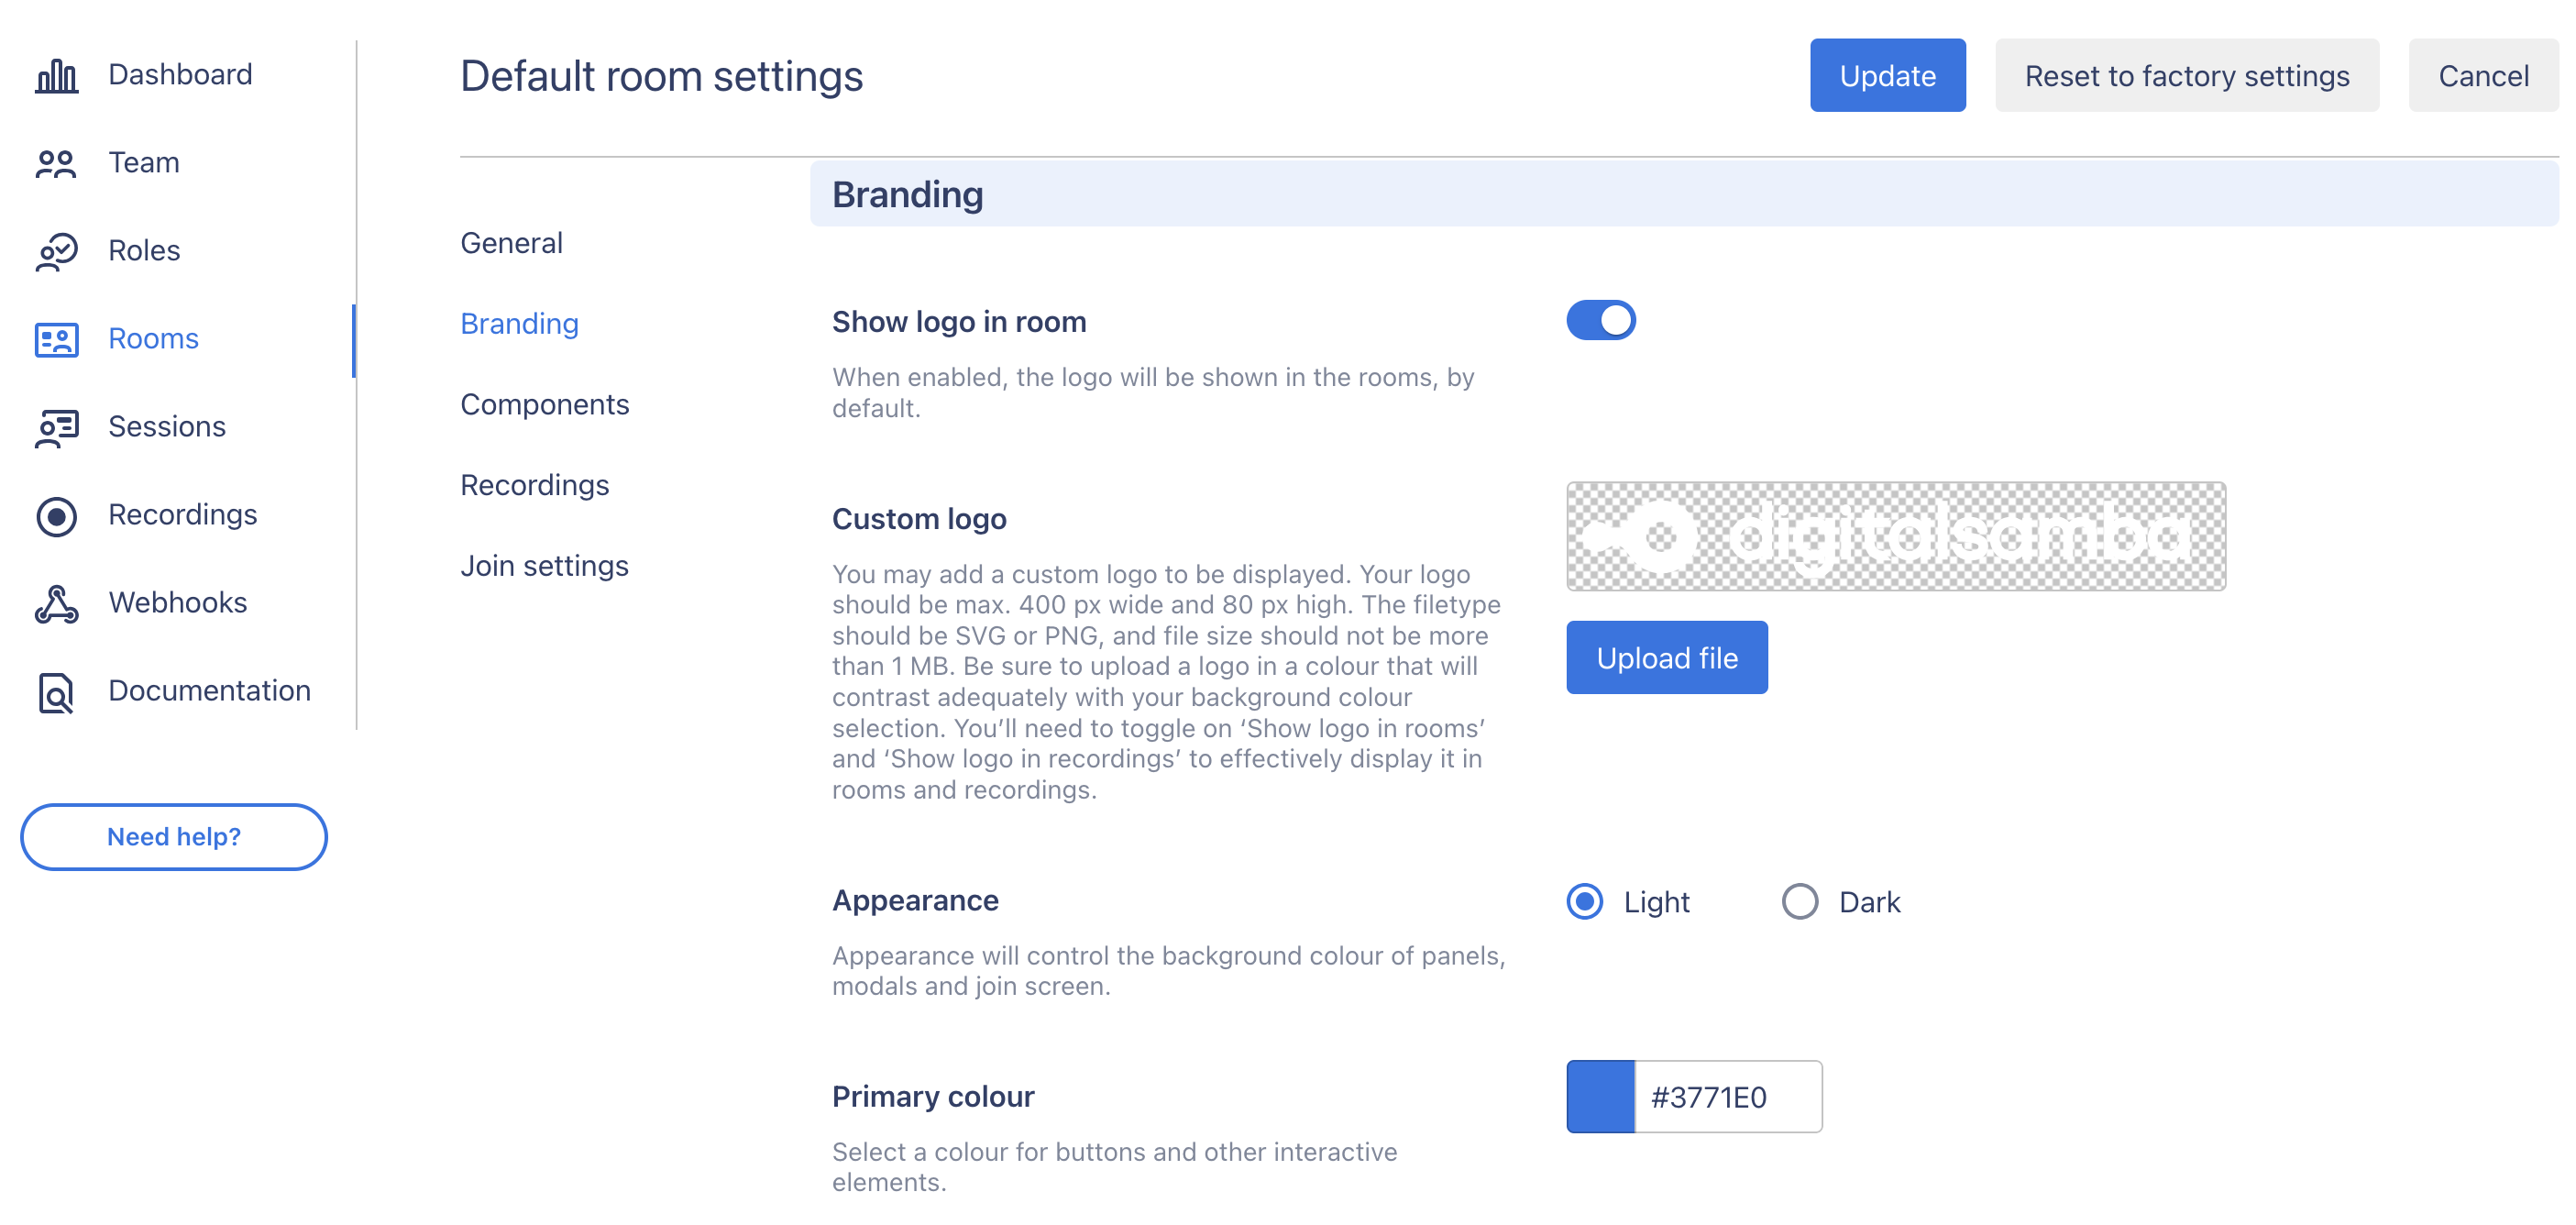This screenshot has width=2576, height=1225.
Task: Open the General settings tab
Action: pyautogui.click(x=511, y=243)
